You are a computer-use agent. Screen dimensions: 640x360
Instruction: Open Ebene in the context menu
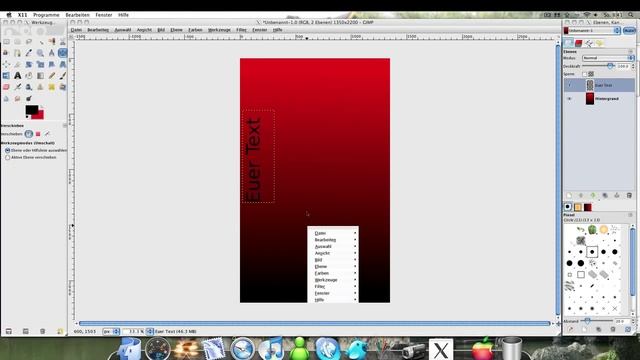coord(333,267)
